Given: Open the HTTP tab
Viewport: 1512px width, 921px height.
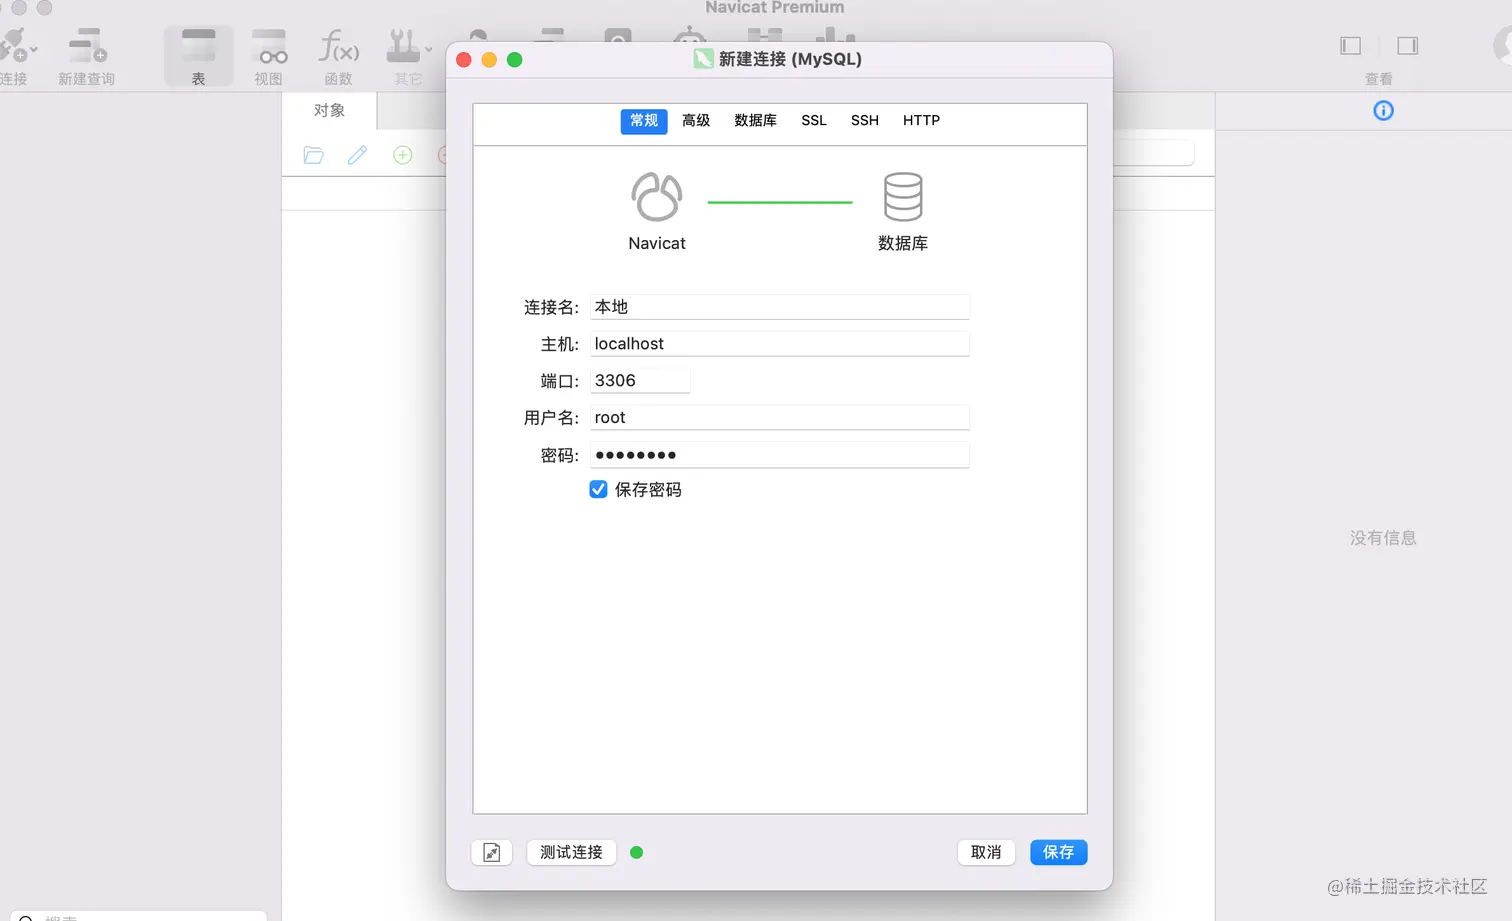Looking at the screenshot, I should coord(921,121).
